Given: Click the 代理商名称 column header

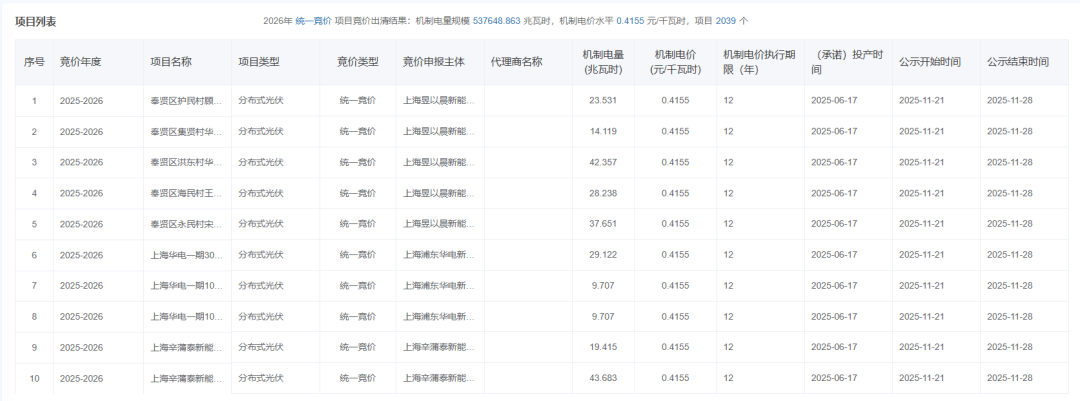Looking at the screenshot, I should [516, 62].
